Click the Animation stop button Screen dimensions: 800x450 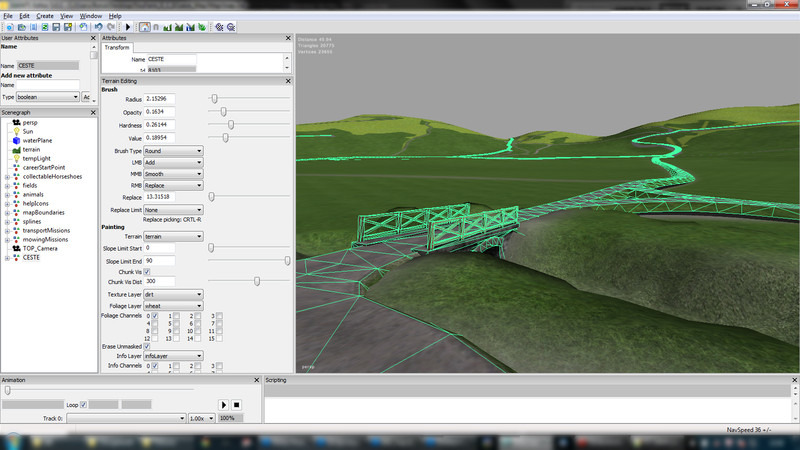pos(236,405)
